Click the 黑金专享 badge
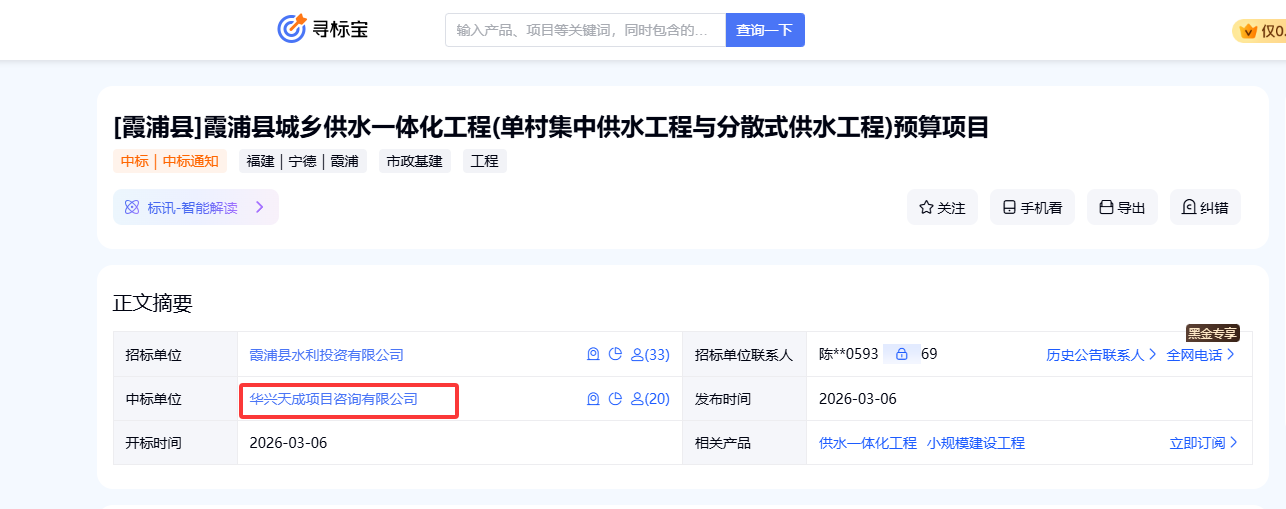1286x509 pixels. pyautogui.click(x=1213, y=333)
